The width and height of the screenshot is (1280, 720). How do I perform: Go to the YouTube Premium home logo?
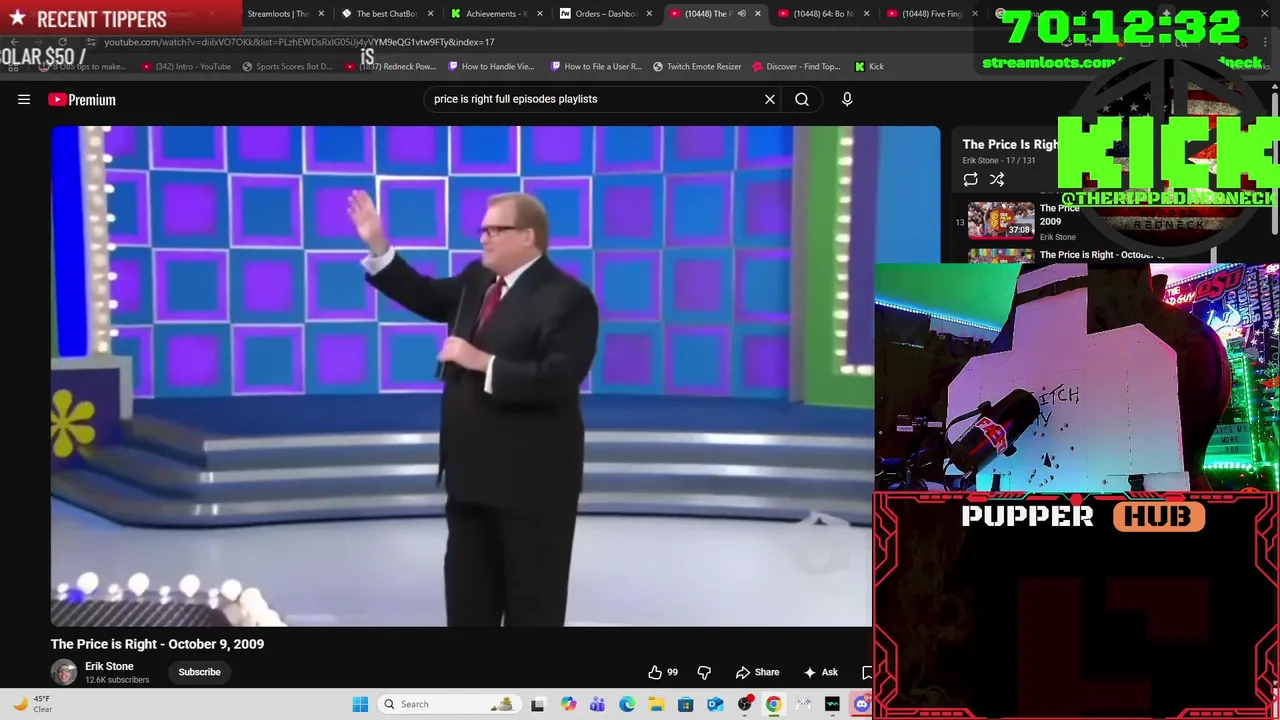pos(82,100)
